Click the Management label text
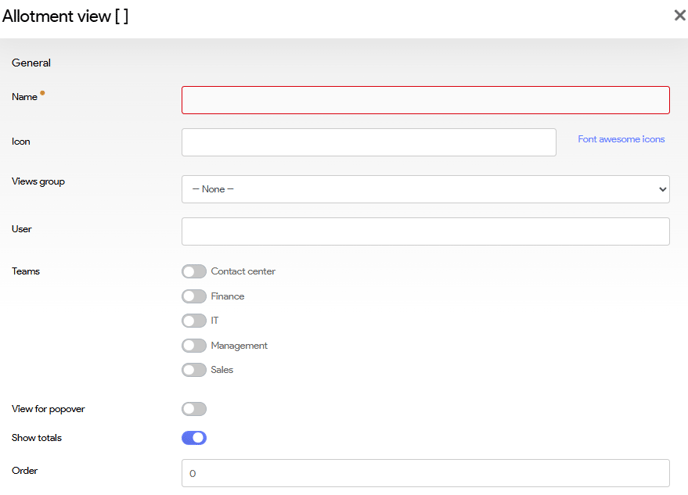688x495 pixels. pos(239,345)
